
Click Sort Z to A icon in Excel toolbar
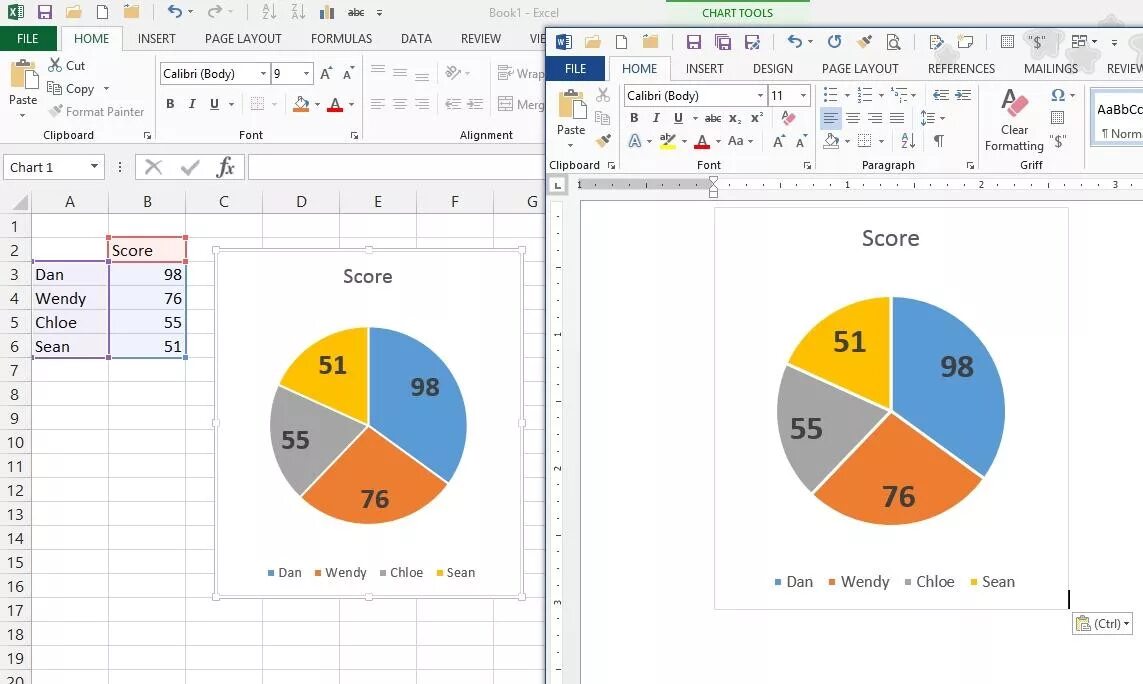297,12
